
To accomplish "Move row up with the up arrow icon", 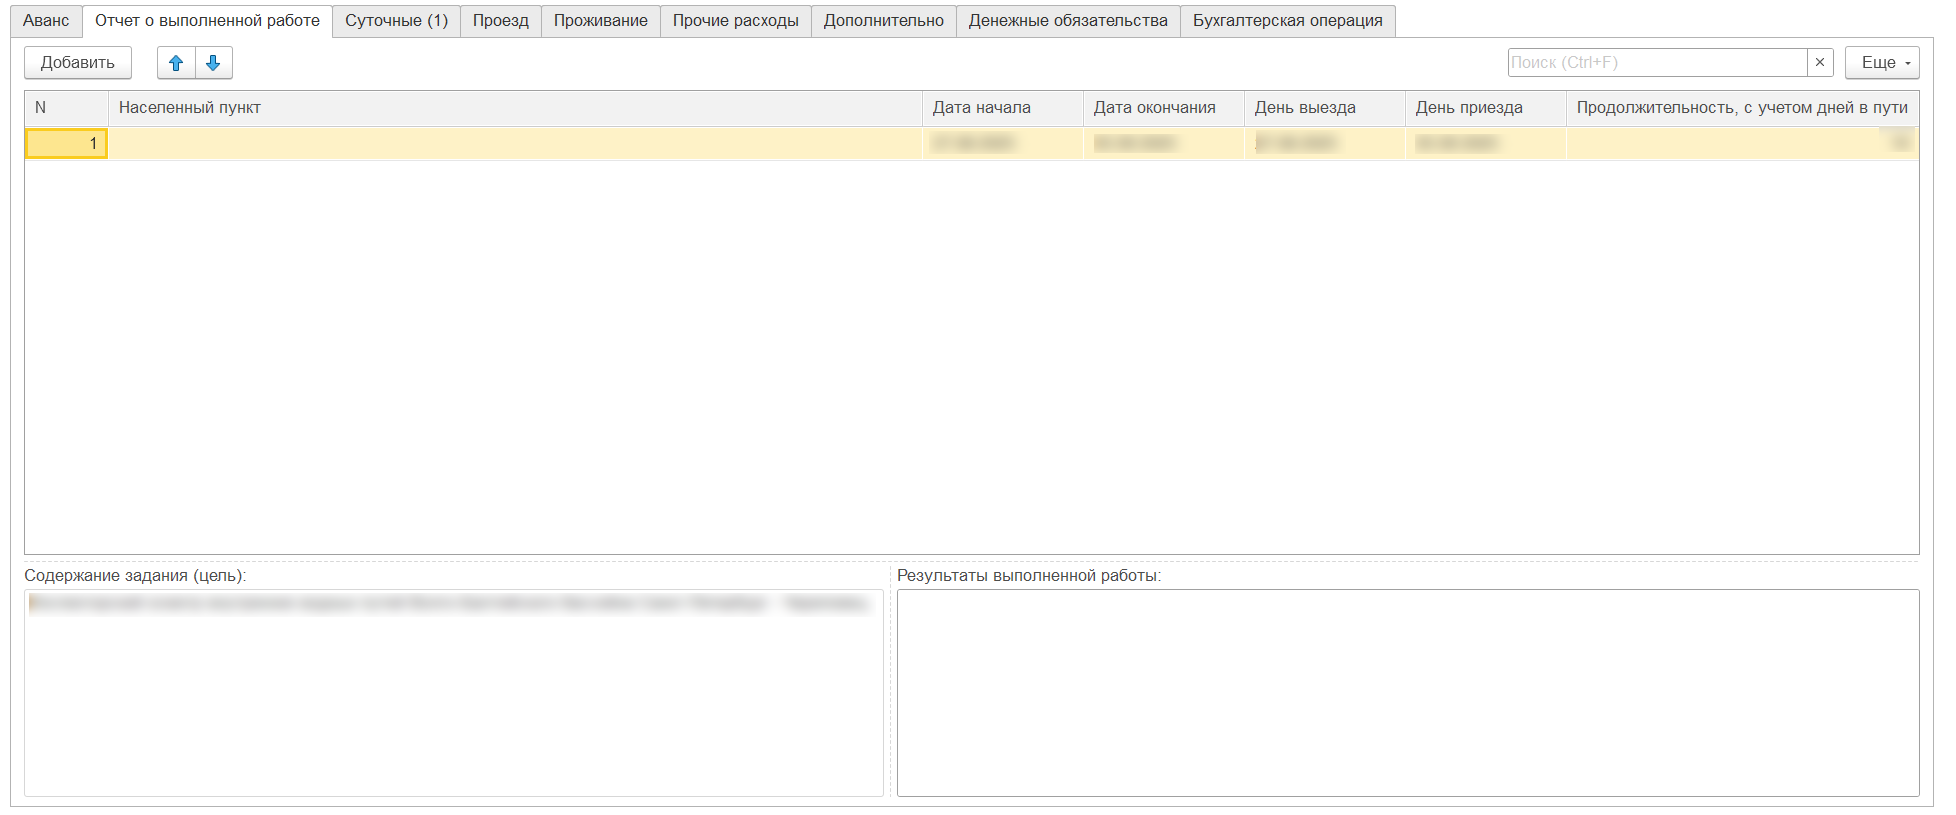I will pyautogui.click(x=176, y=63).
